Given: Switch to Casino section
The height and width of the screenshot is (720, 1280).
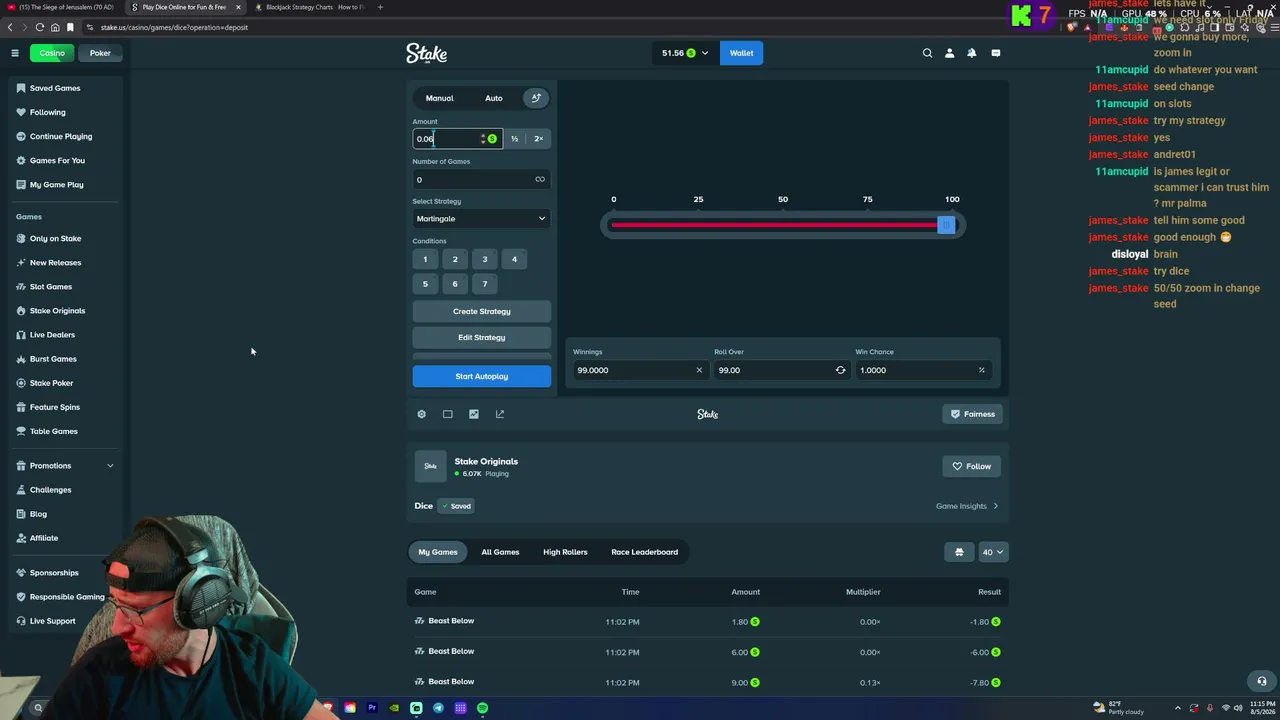Looking at the screenshot, I should pos(52,53).
